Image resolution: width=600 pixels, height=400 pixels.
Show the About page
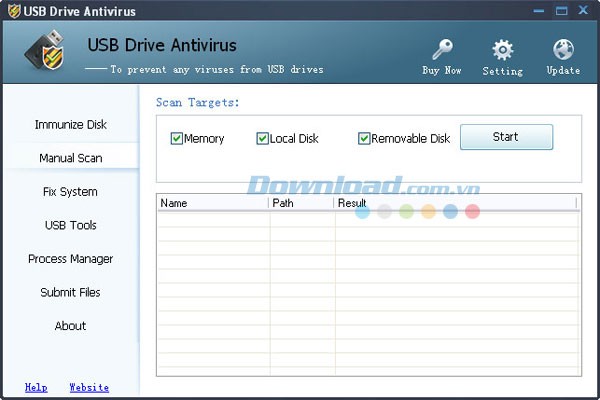[71, 326]
